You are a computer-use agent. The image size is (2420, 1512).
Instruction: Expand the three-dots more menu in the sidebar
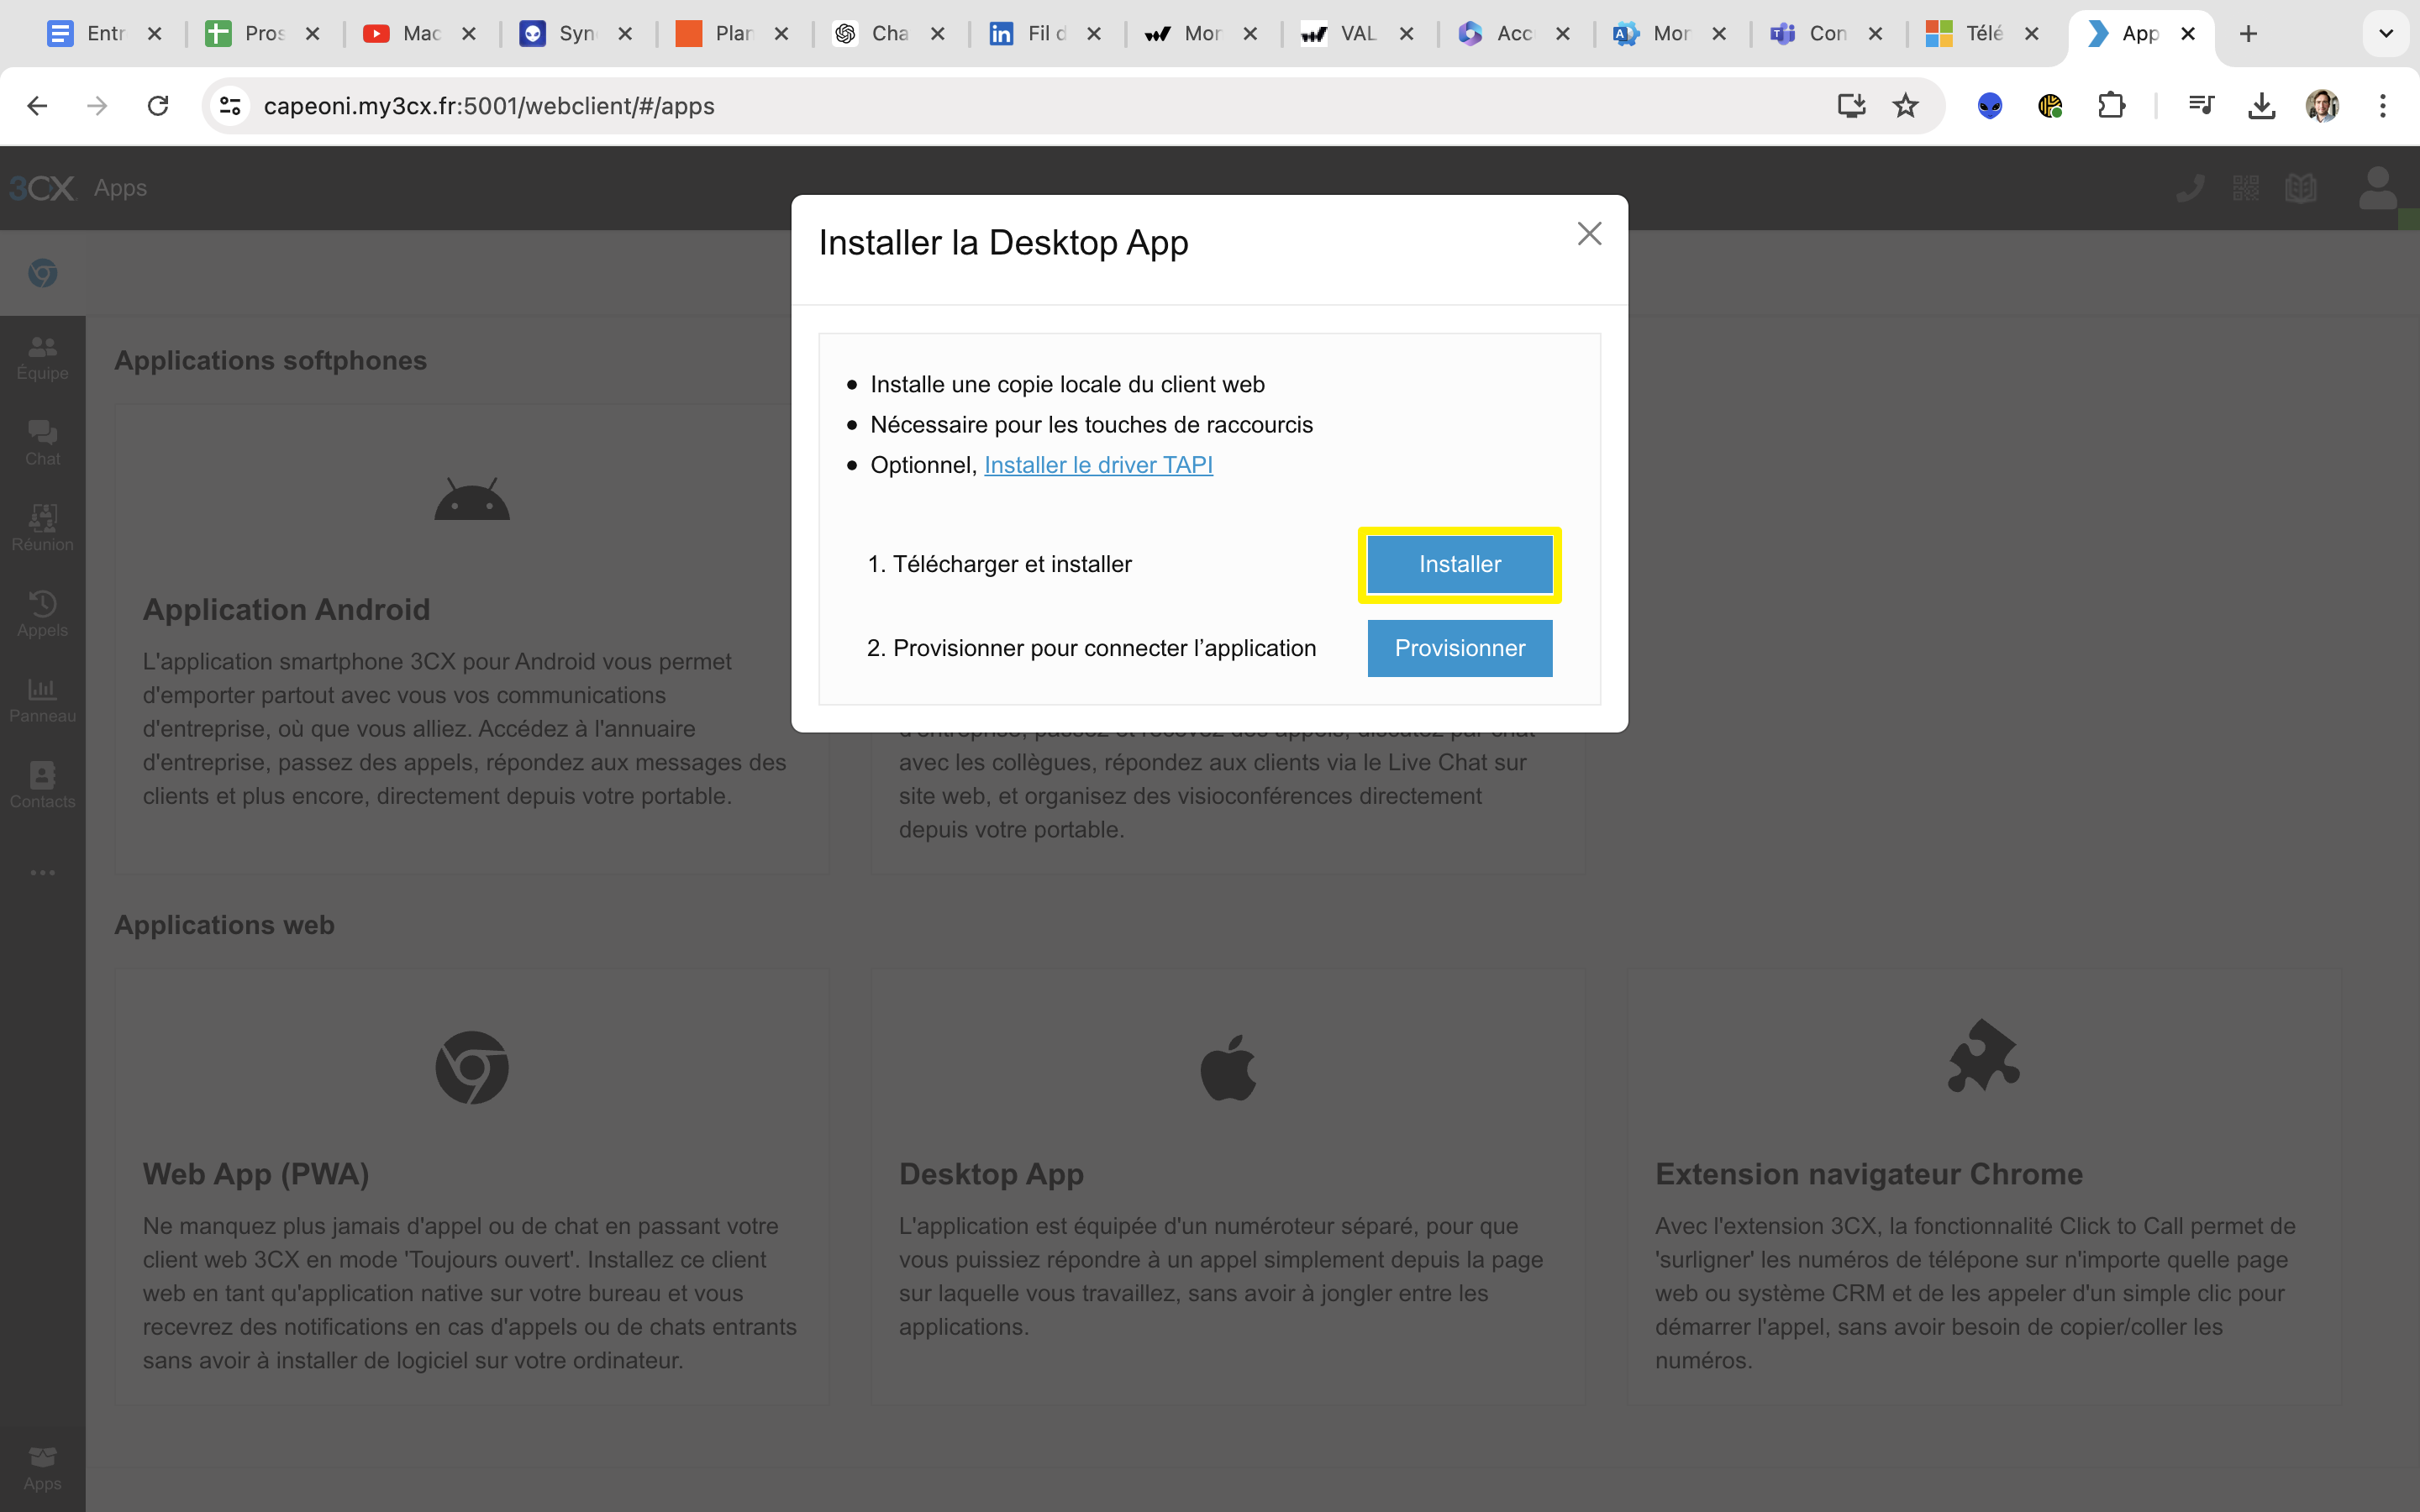tap(42, 873)
